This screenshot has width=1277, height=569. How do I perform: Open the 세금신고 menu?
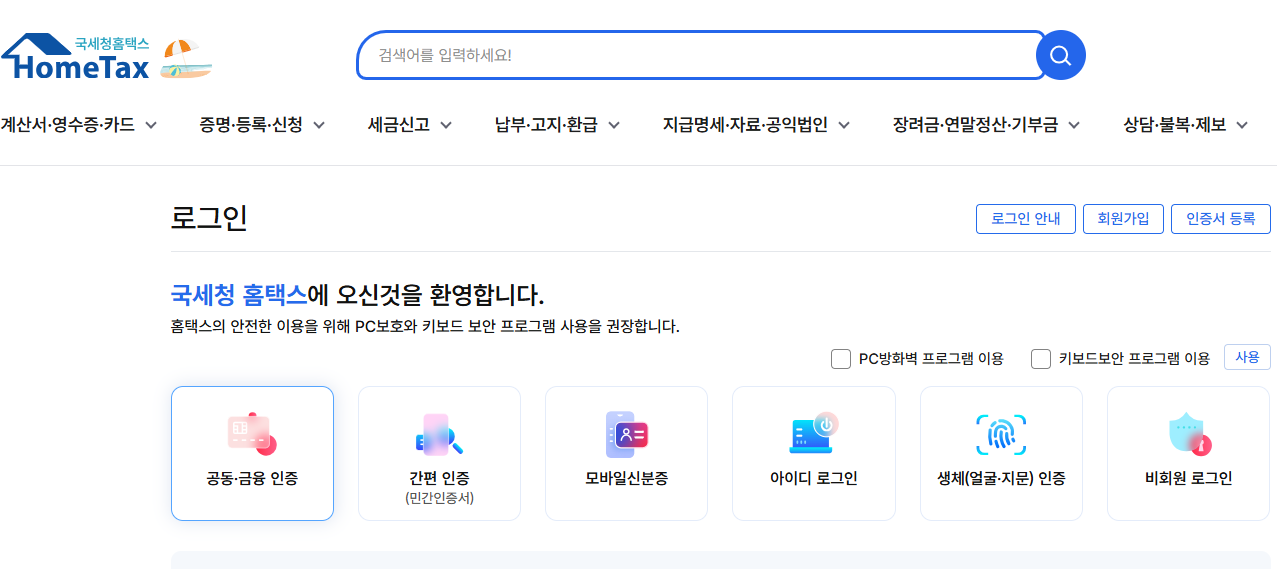coord(399,125)
